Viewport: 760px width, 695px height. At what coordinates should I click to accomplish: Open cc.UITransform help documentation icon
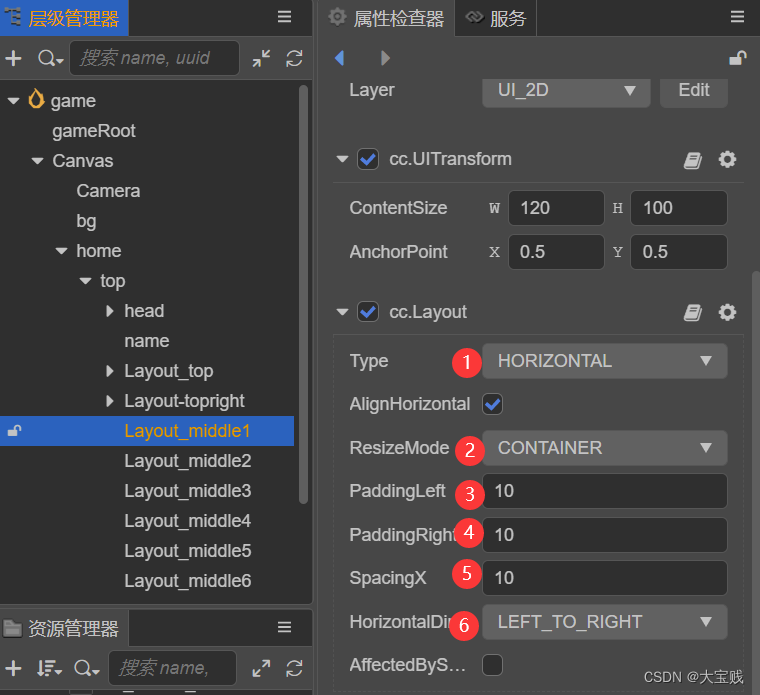pyautogui.click(x=693, y=160)
